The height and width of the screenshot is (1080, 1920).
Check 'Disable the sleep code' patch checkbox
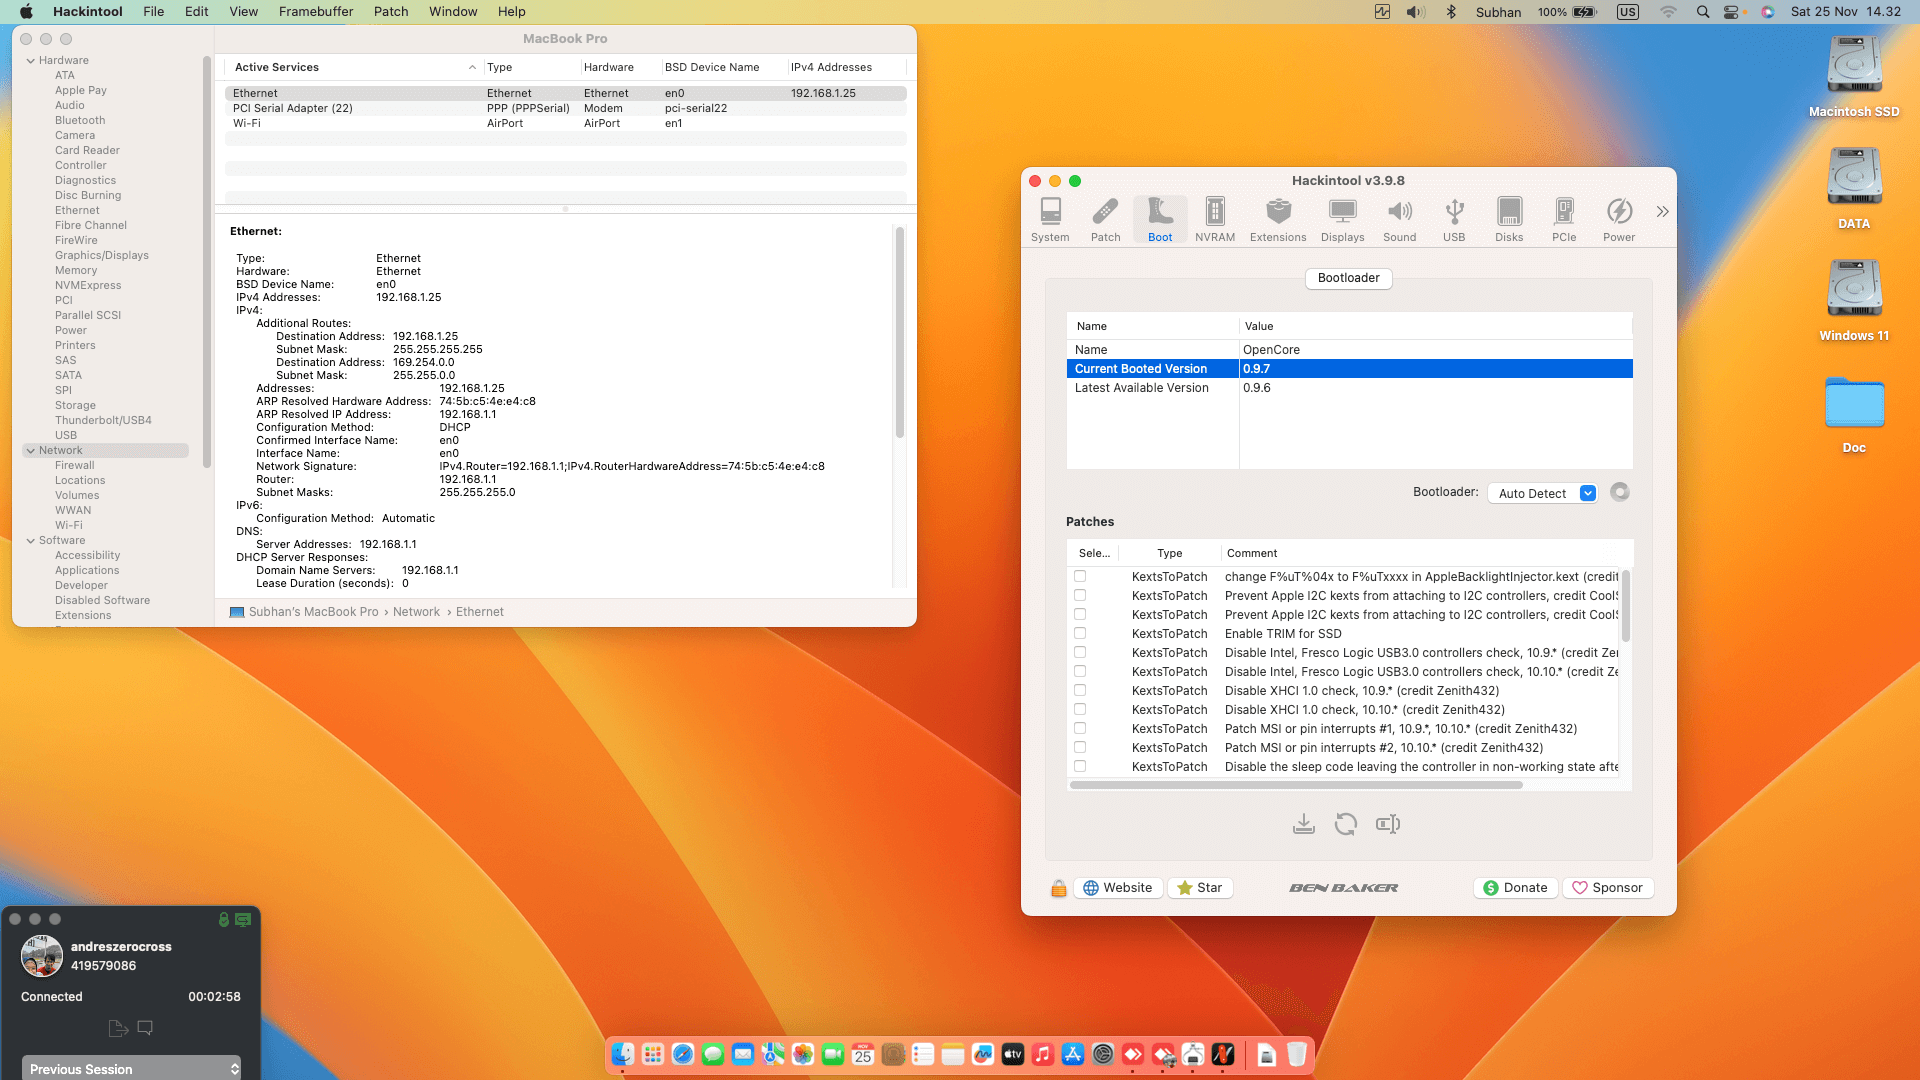[x=1080, y=766]
